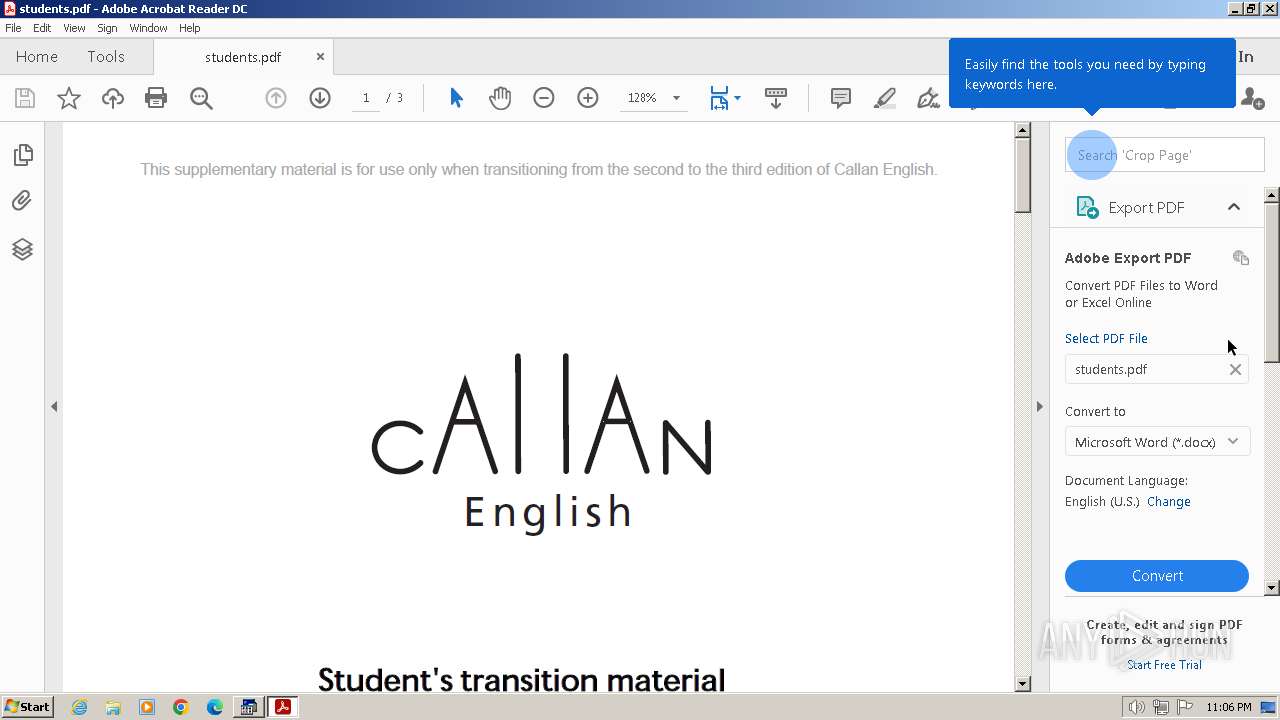Click the Start Free Trial link

click(1164, 665)
